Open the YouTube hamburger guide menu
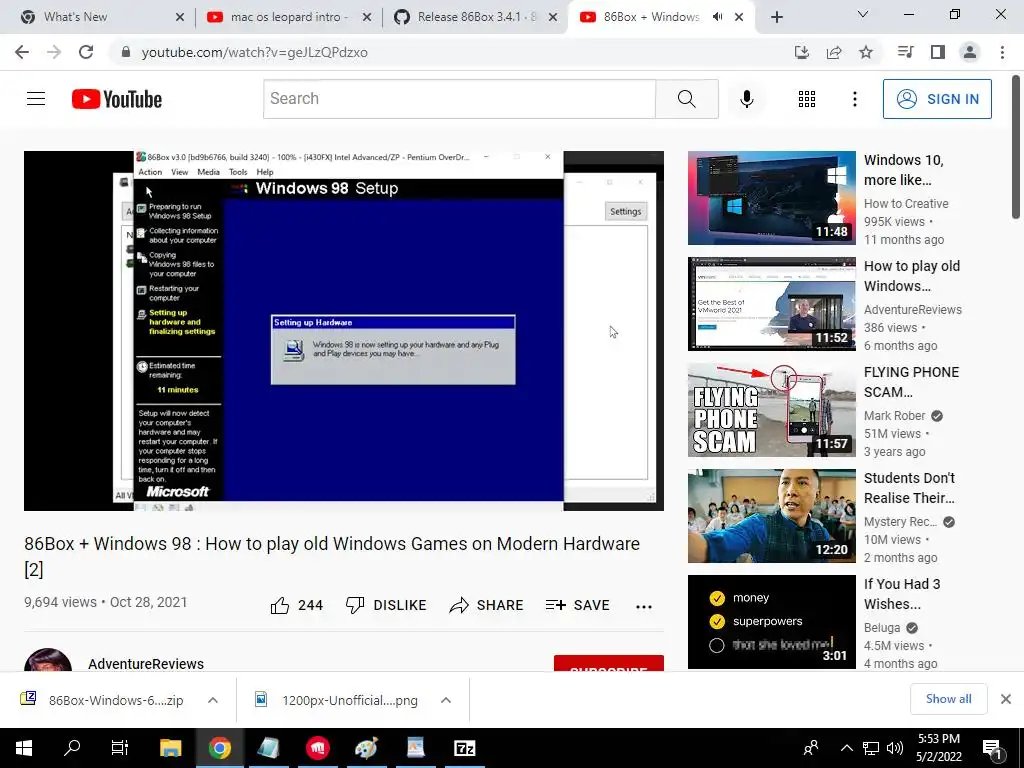 (36, 99)
